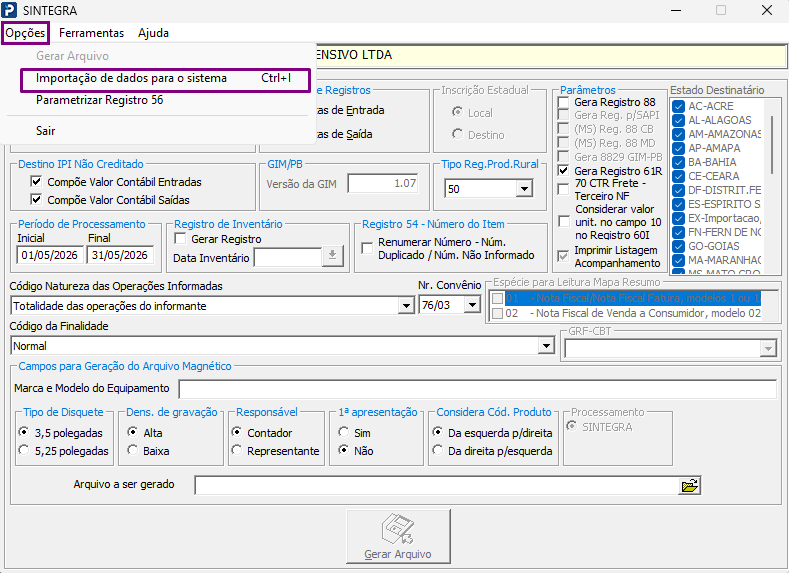Viewport: 789px width, 573px height.
Task: Uncheck AL-ALAGOAS state checkbox
Action: tap(678, 120)
